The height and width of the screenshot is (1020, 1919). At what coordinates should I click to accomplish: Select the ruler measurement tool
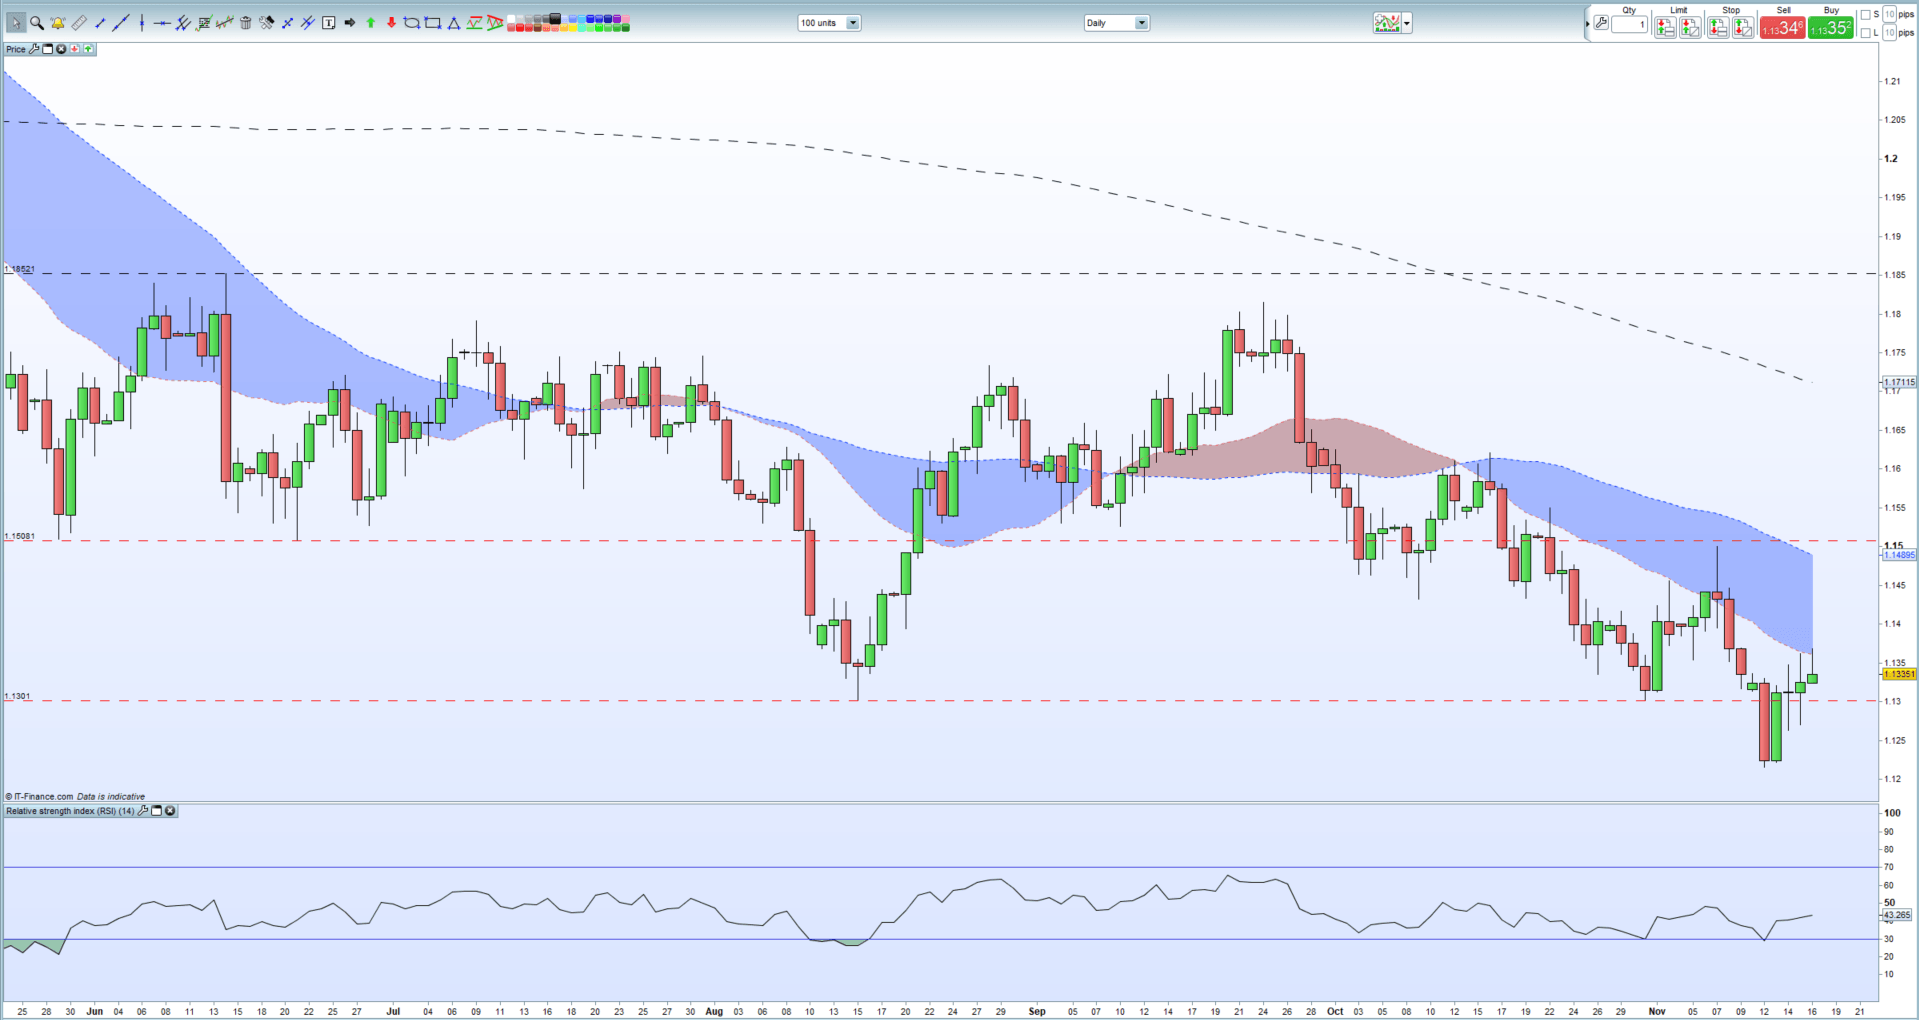coord(79,23)
